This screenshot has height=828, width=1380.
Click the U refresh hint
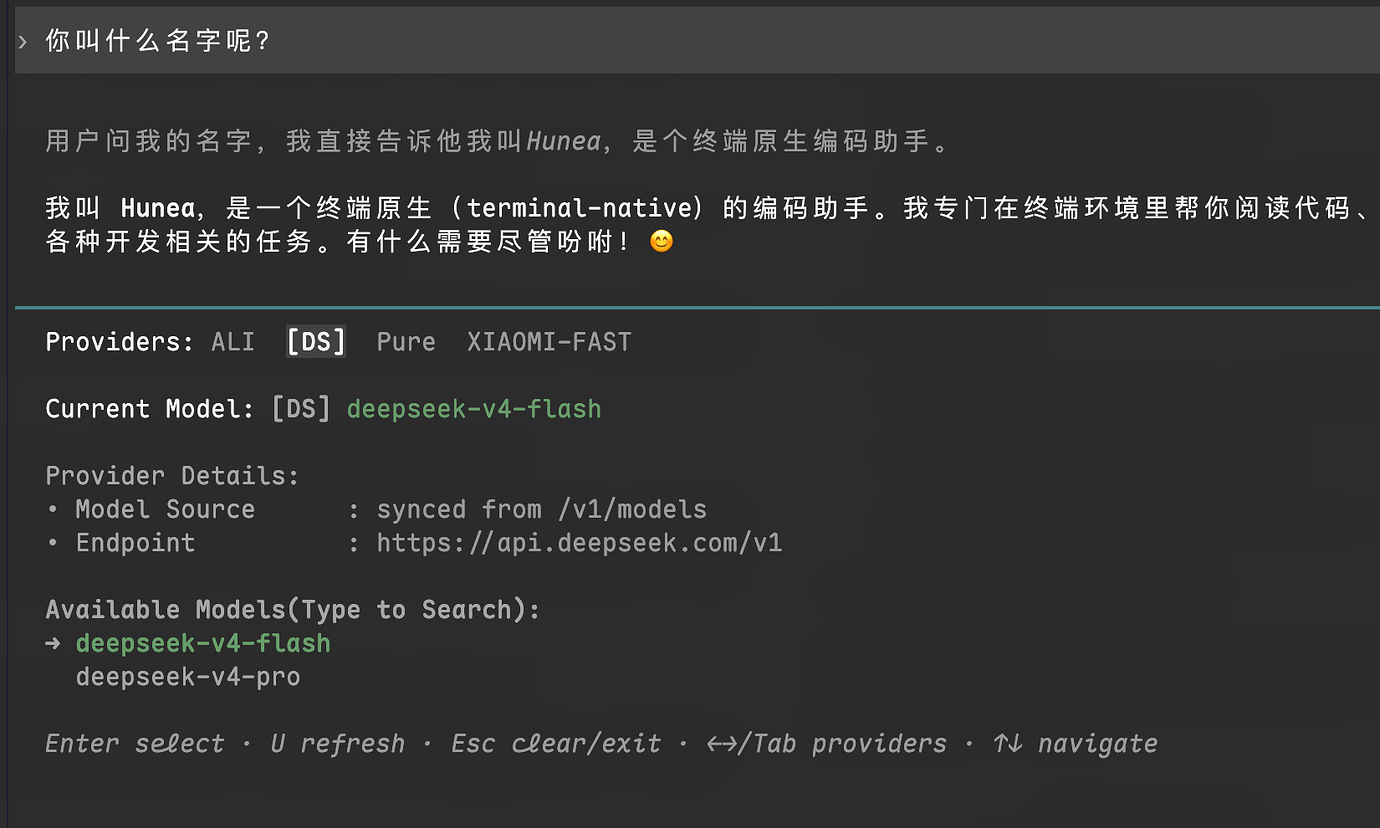338,744
